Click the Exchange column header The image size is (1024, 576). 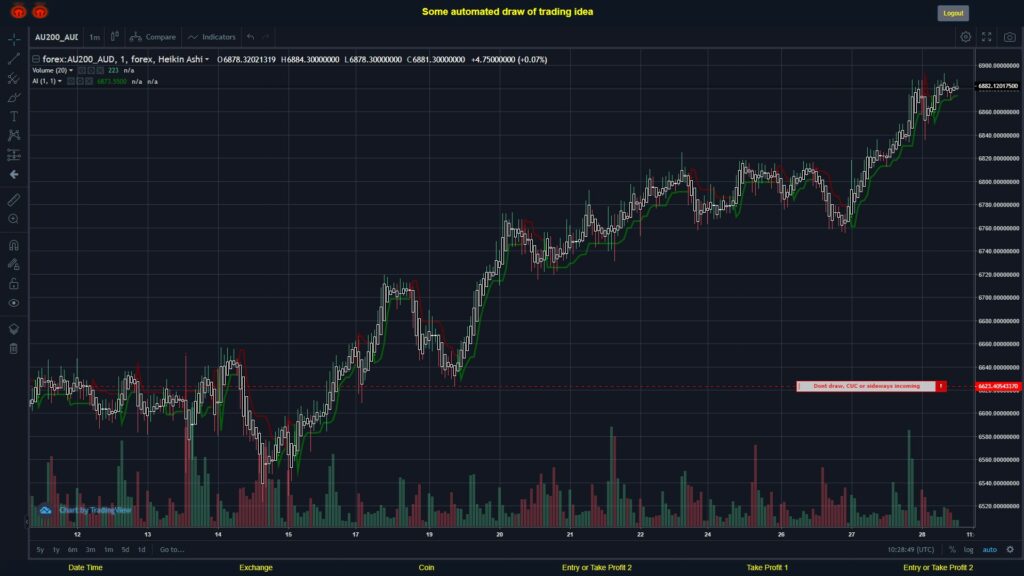coord(255,568)
